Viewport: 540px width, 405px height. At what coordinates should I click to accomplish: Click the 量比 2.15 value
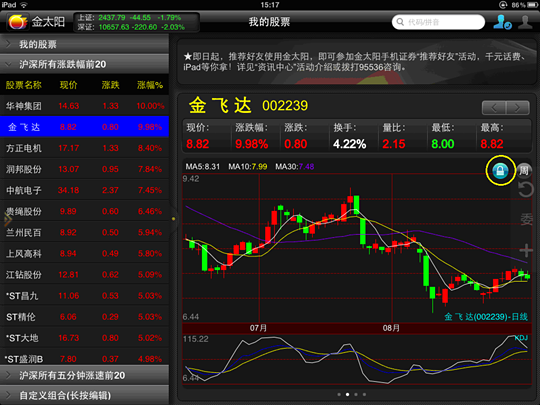[394, 144]
